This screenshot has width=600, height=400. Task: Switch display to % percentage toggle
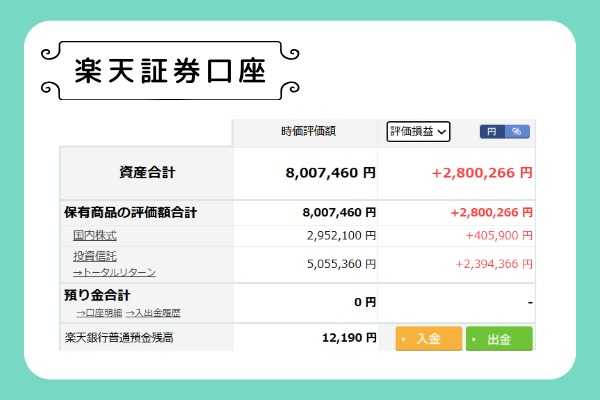[x=517, y=132]
